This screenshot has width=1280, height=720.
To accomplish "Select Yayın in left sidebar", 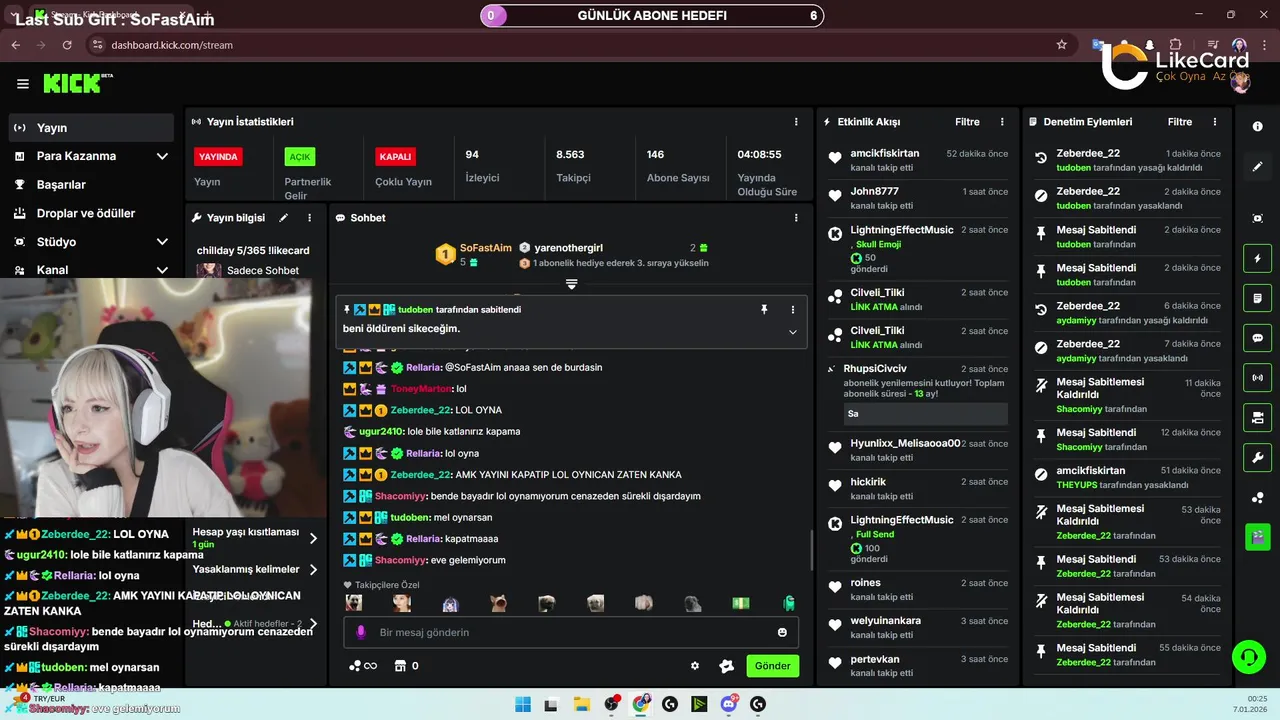I will [x=91, y=128].
